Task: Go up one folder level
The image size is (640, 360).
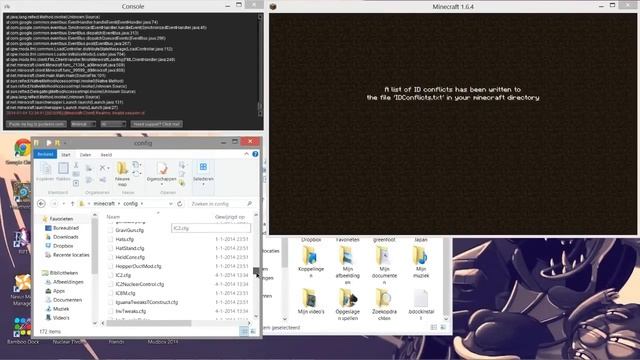Action: [72, 203]
